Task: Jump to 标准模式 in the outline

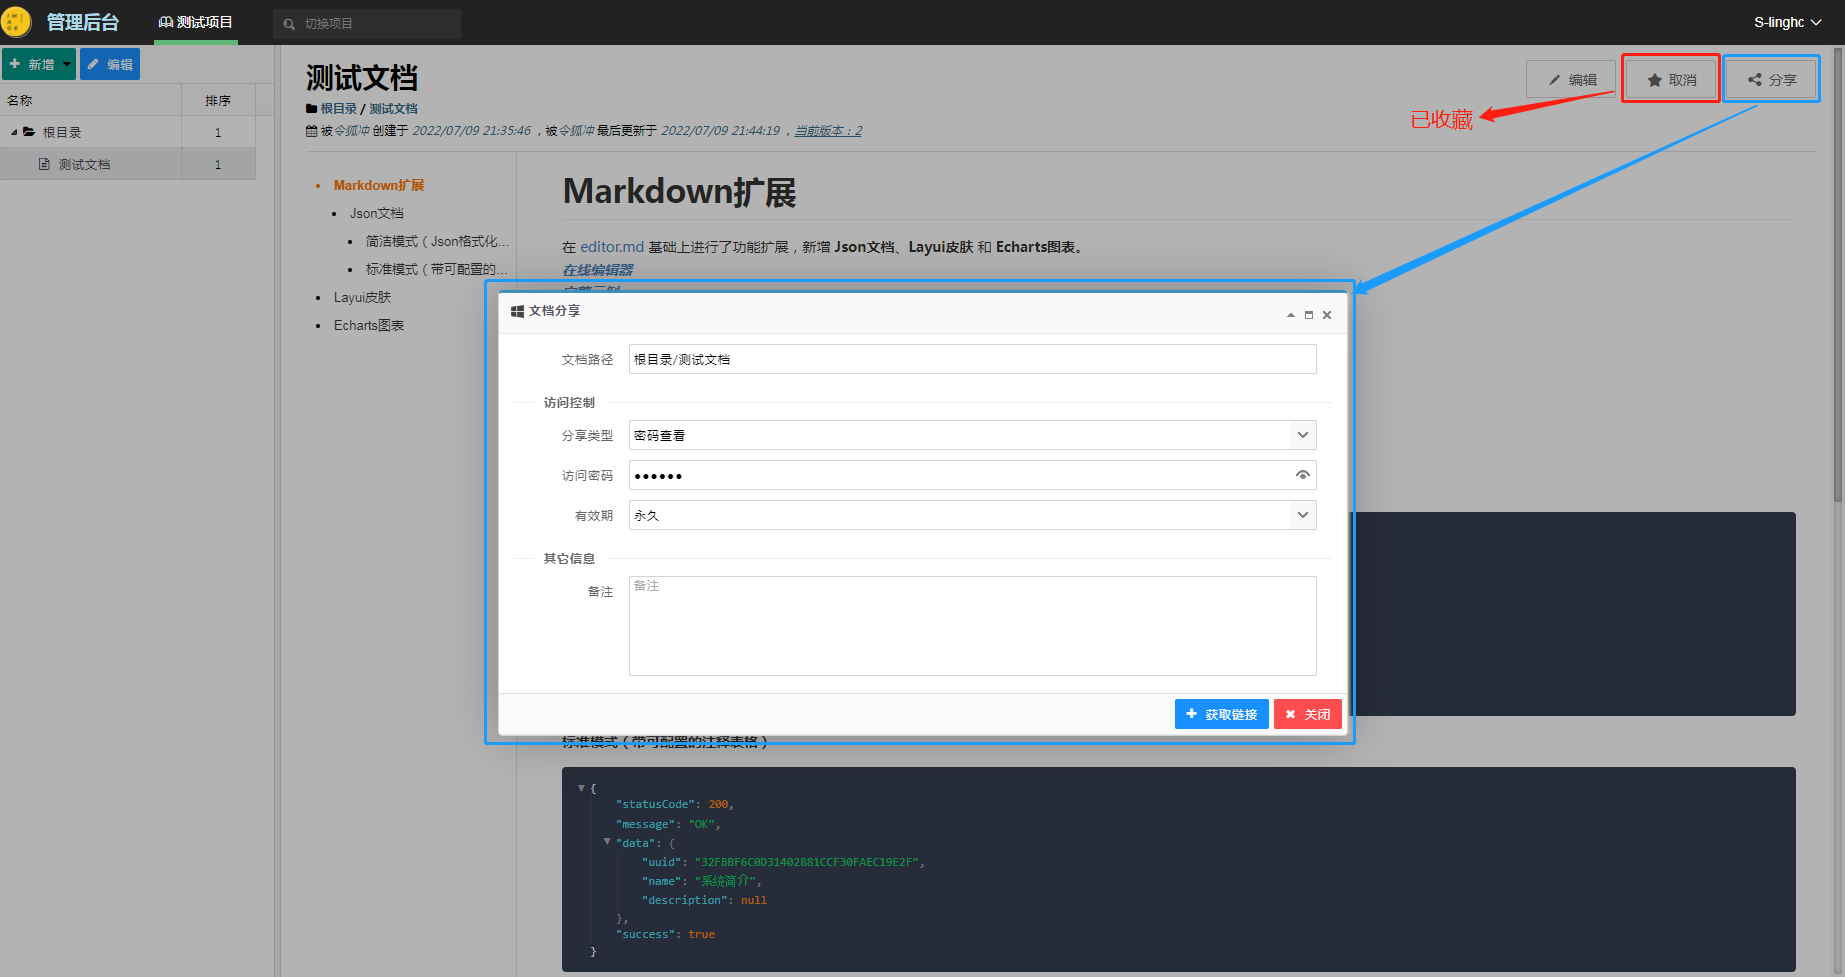Action: pos(437,269)
